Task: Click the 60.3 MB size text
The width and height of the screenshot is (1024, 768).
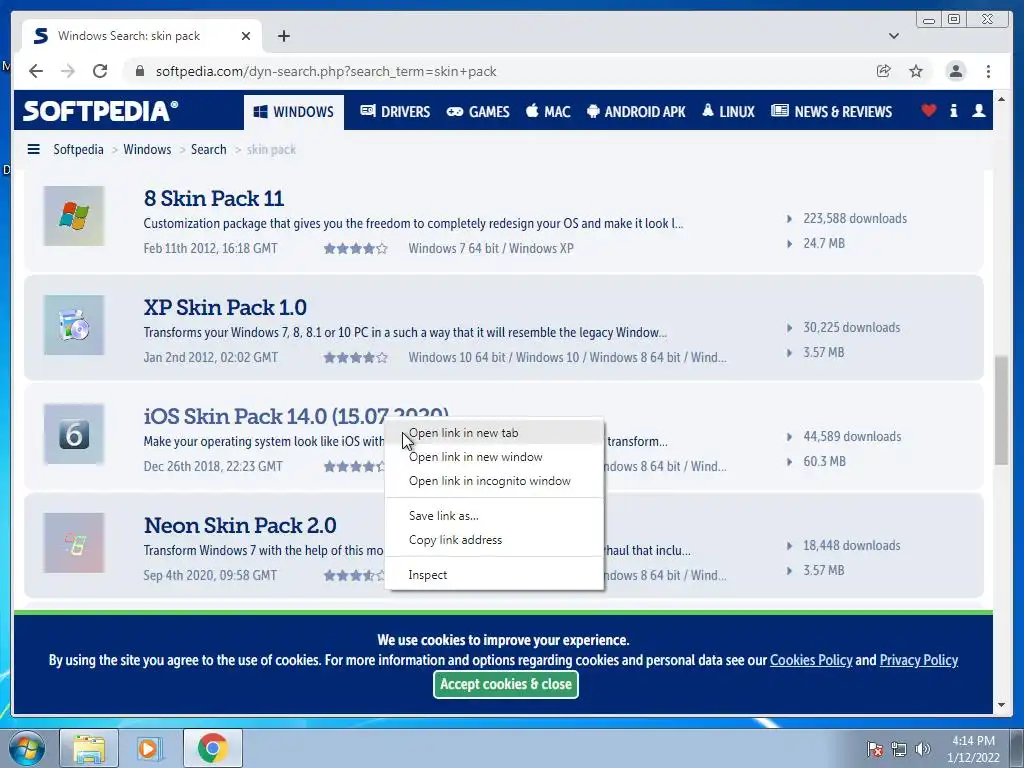Action: [824, 462]
